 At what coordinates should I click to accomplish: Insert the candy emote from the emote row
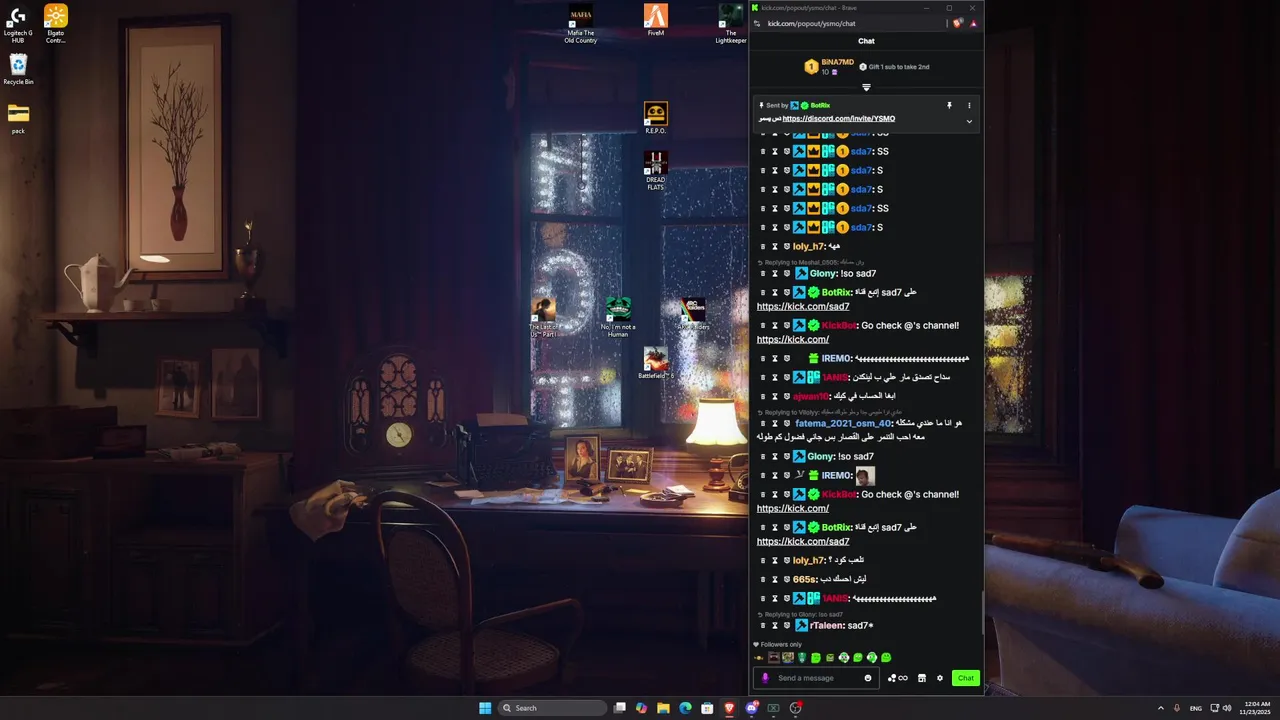click(759, 657)
